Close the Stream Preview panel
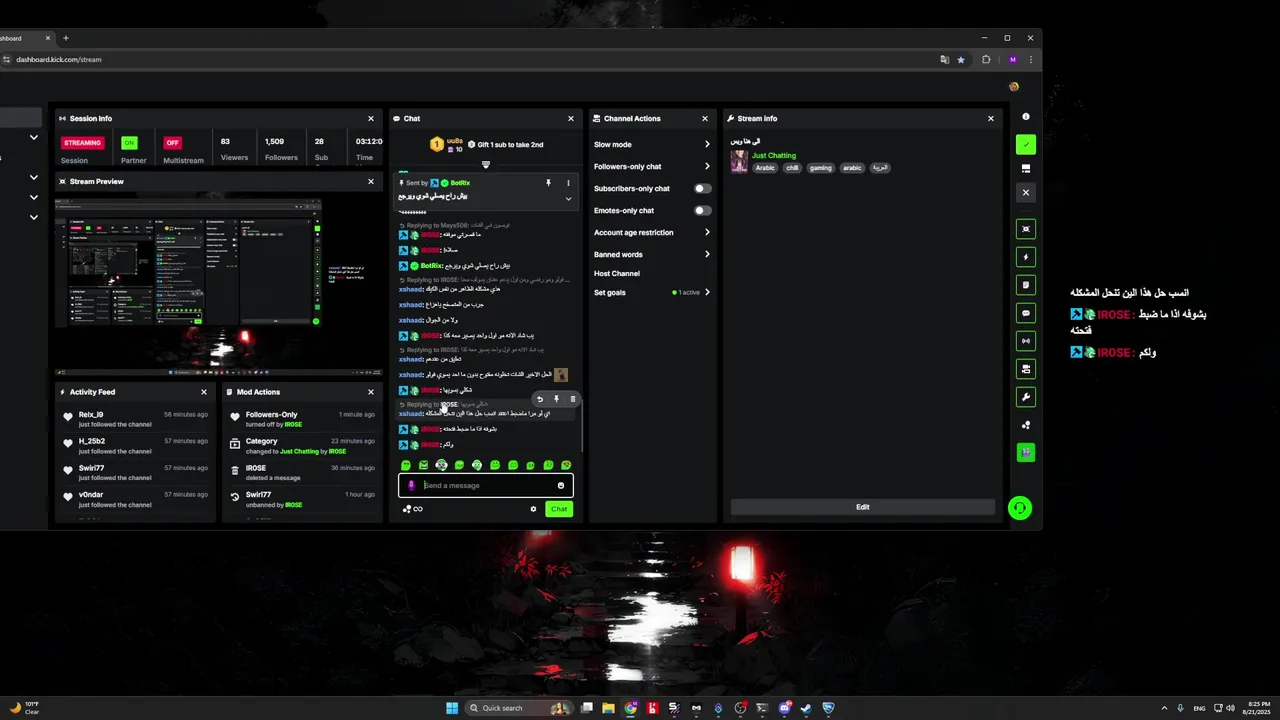1280x720 pixels. 371,181
